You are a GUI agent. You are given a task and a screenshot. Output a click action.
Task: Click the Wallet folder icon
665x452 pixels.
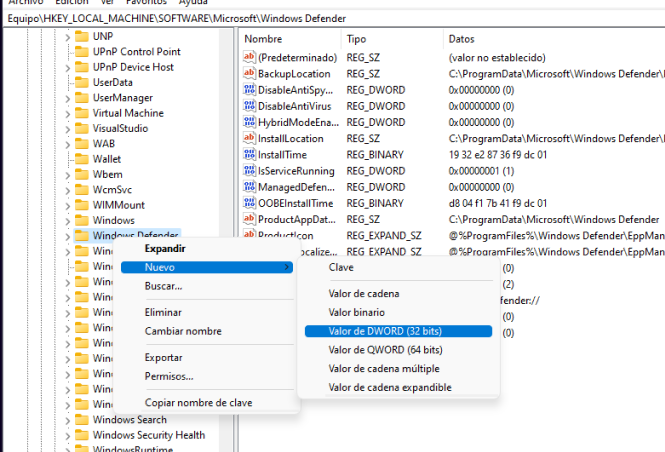[82, 159]
